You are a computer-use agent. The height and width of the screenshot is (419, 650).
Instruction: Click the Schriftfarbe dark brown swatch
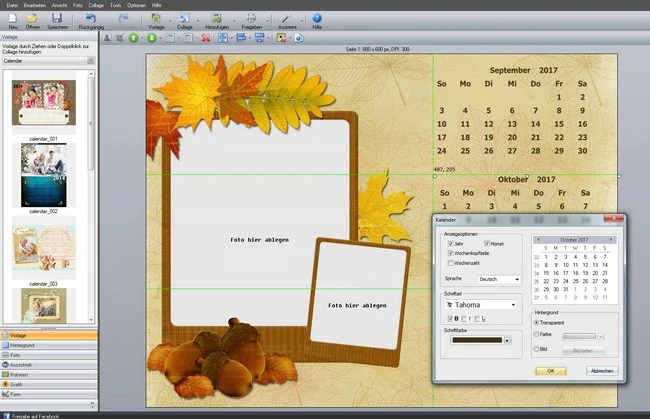point(477,340)
